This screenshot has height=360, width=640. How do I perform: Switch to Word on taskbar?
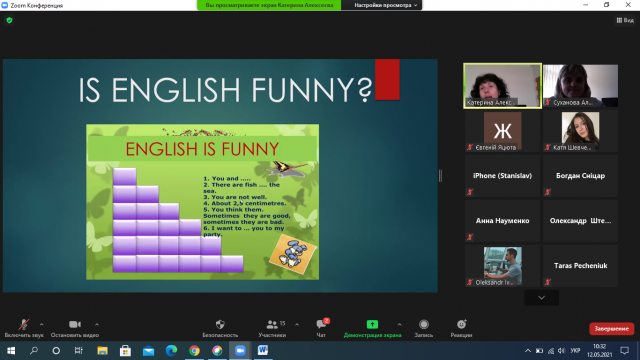263,351
